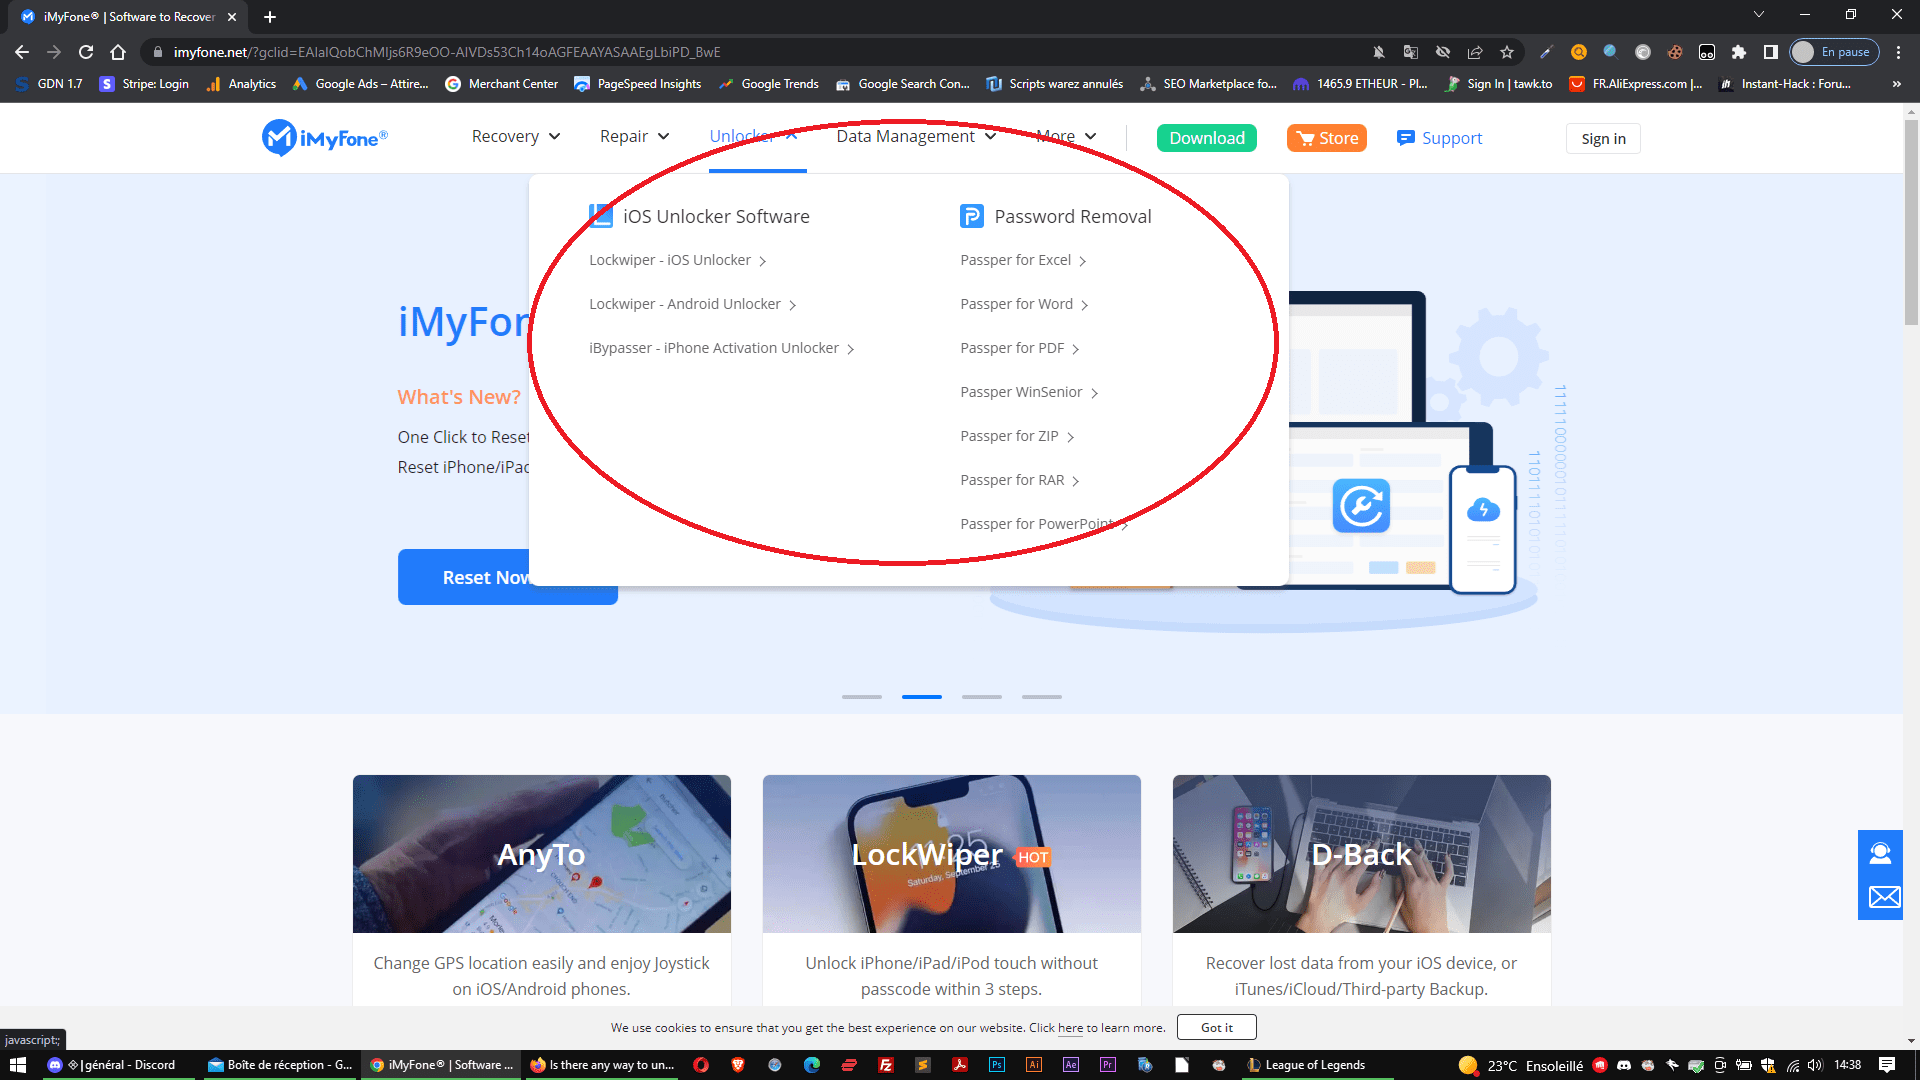Select Lockwiper - iOS Unlocker
The image size is (1920, 1080).
[678, 260]
